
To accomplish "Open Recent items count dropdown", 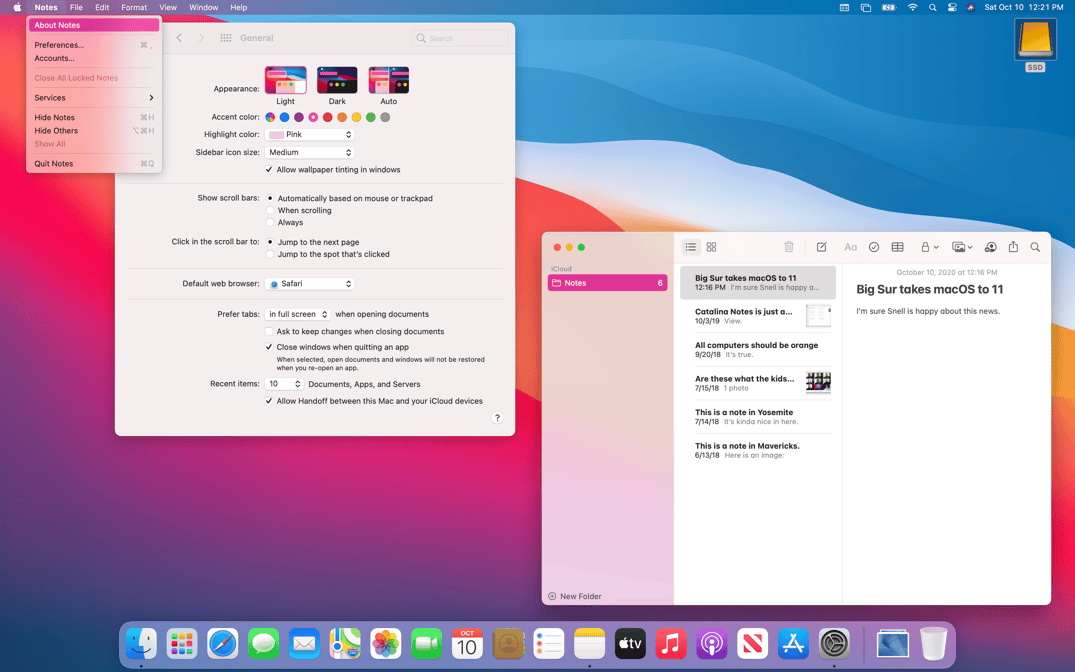I will tap(284, 384).
